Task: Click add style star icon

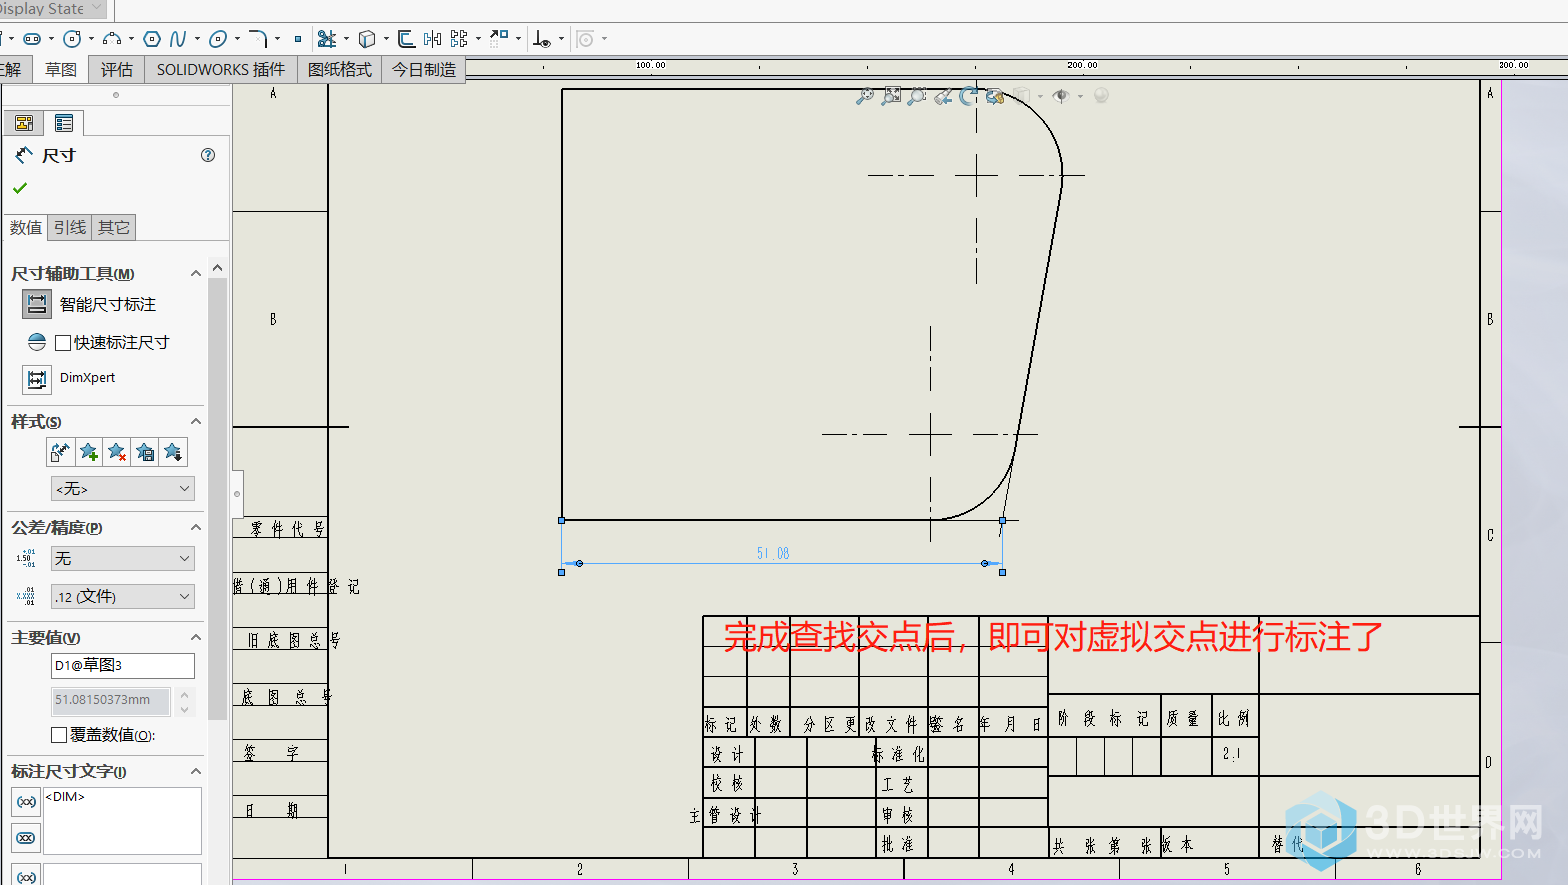Action: click(89, 452)
